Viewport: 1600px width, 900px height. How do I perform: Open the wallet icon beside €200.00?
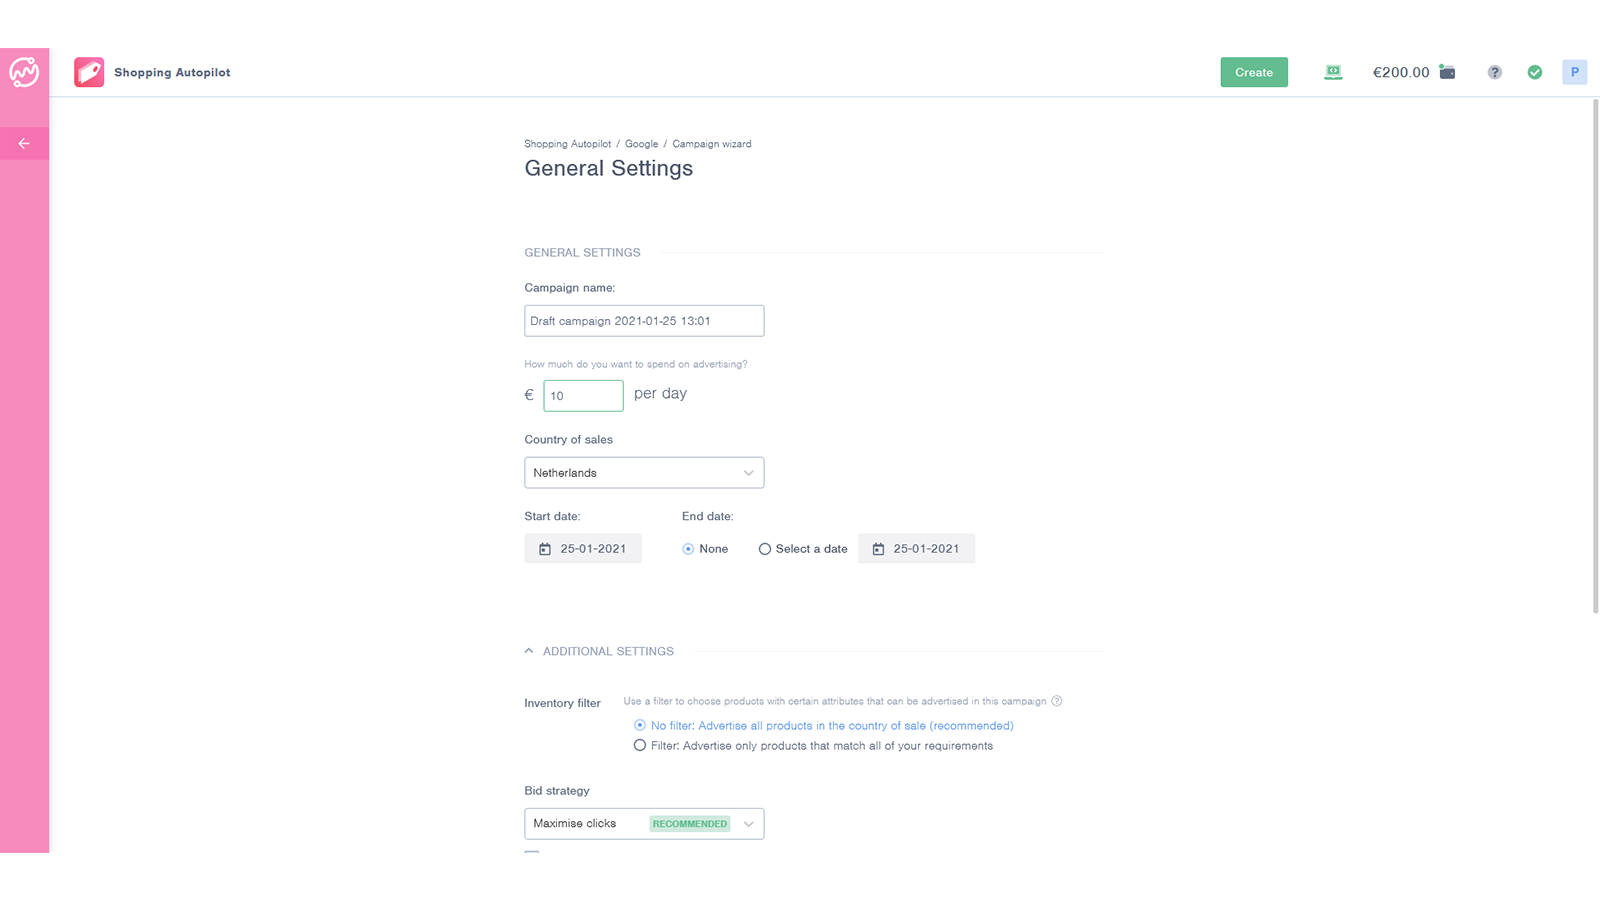coord(1447,72)
